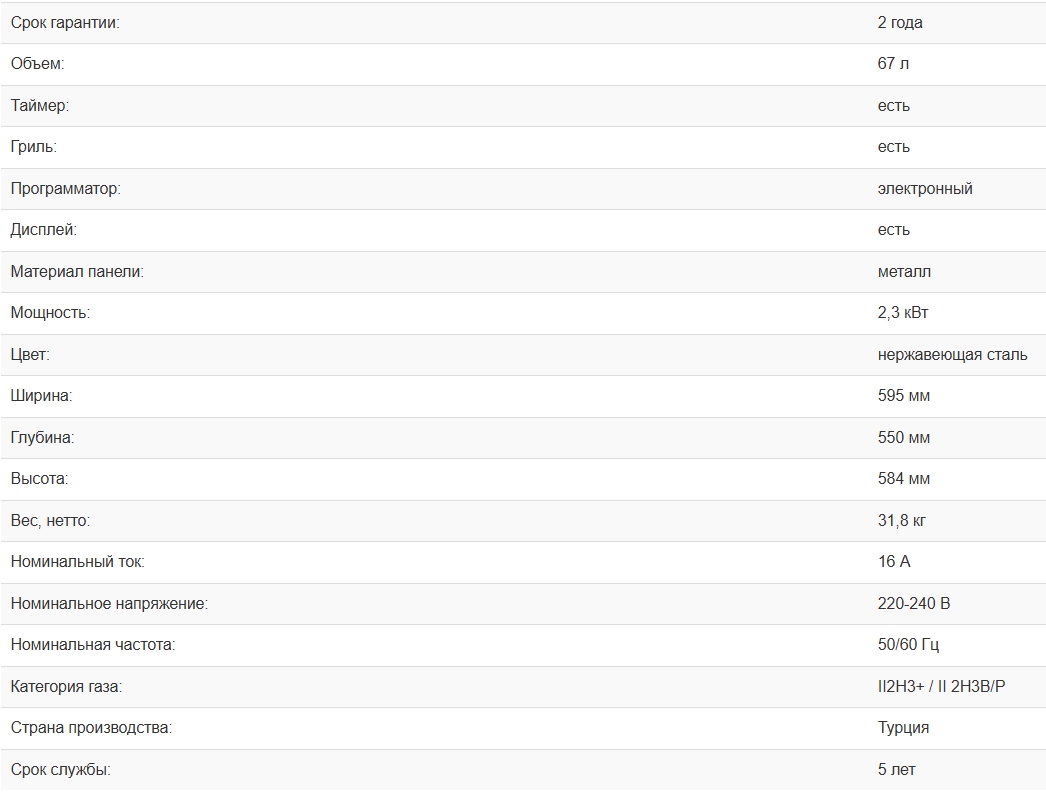The image size is (1046, 796).
Task: Click the "595 мм" width value
Action: (904, 396)
